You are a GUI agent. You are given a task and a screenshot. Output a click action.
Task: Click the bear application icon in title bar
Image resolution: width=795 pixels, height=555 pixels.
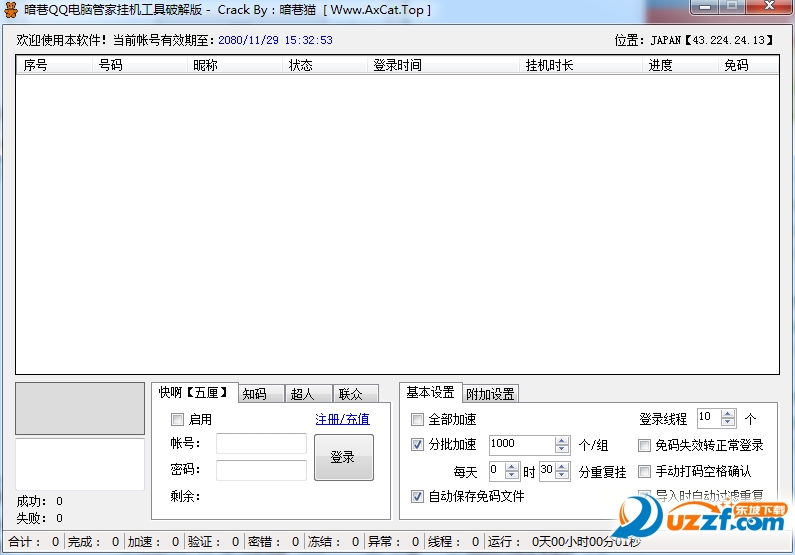coord(10,10)
